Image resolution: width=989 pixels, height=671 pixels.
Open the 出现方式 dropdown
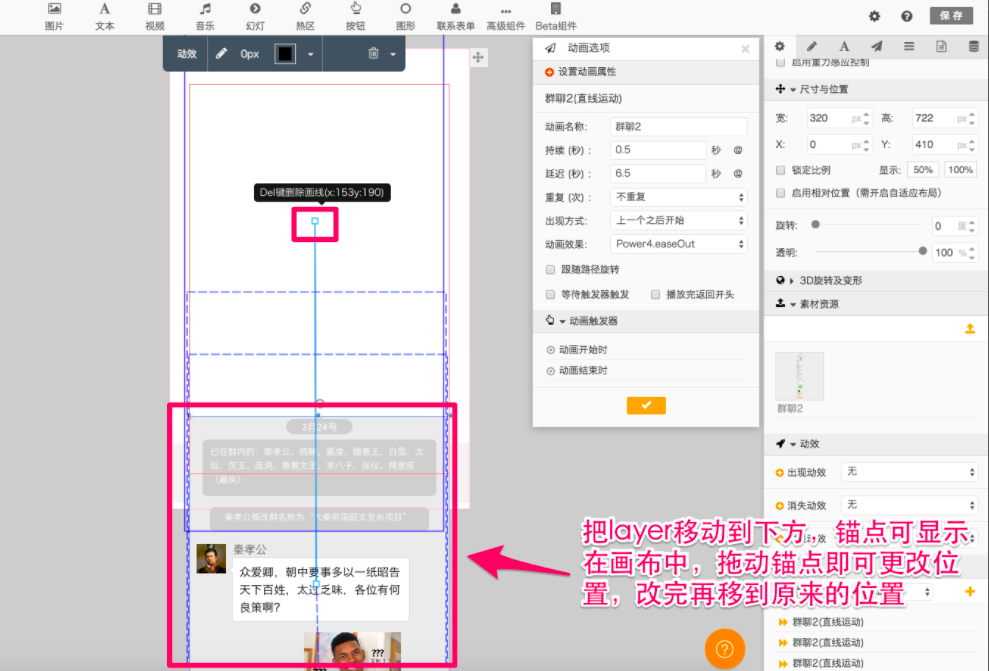click(678, 220)
